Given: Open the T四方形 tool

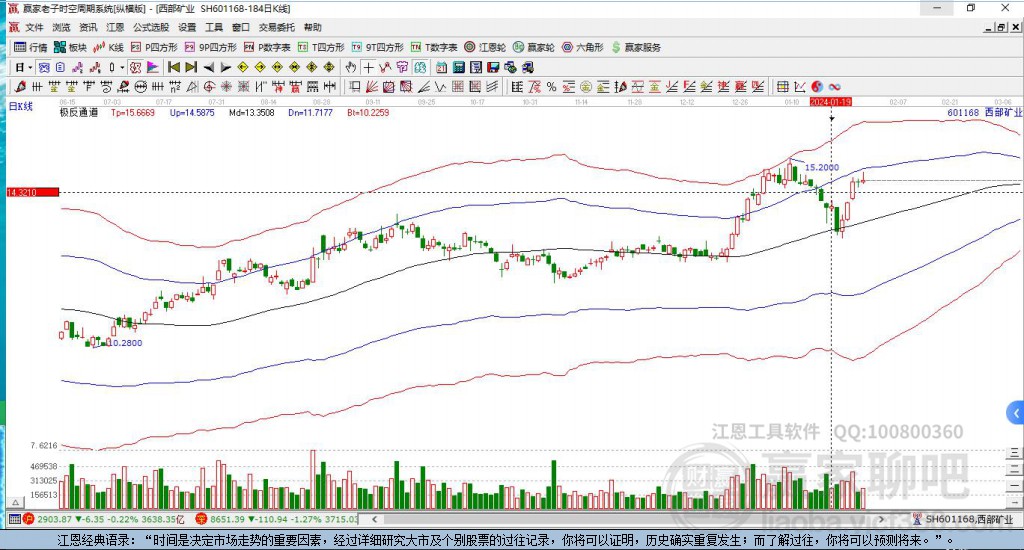Looking at the screenshot, I should pos(321,47).
